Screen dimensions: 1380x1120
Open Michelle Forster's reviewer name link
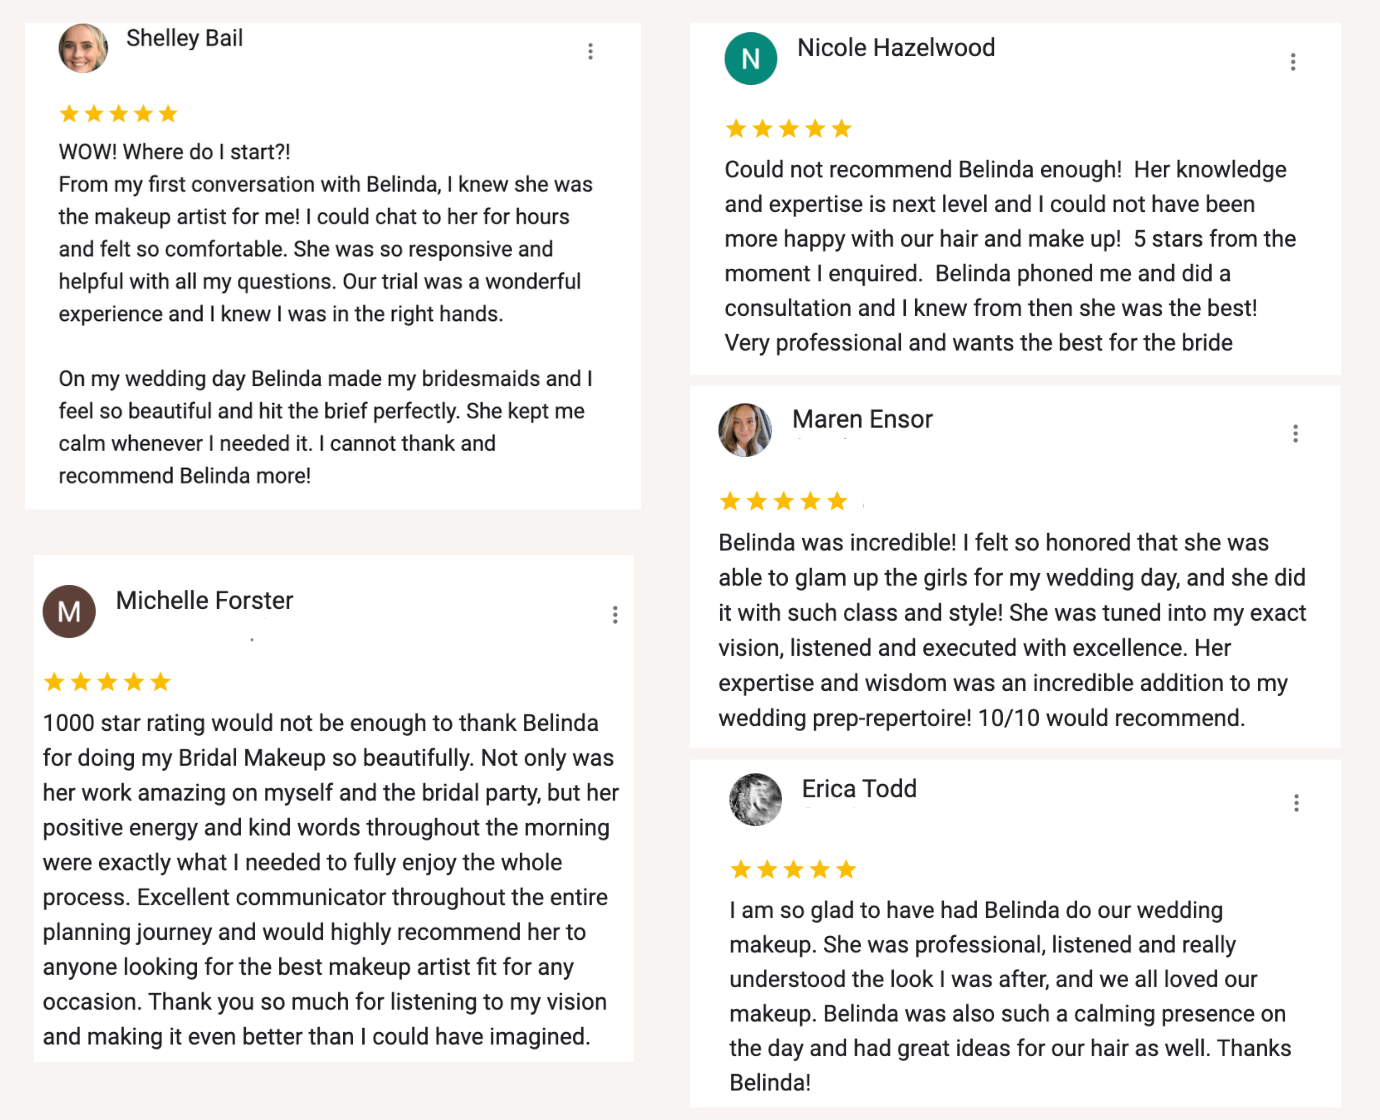(x=204, y=600)
